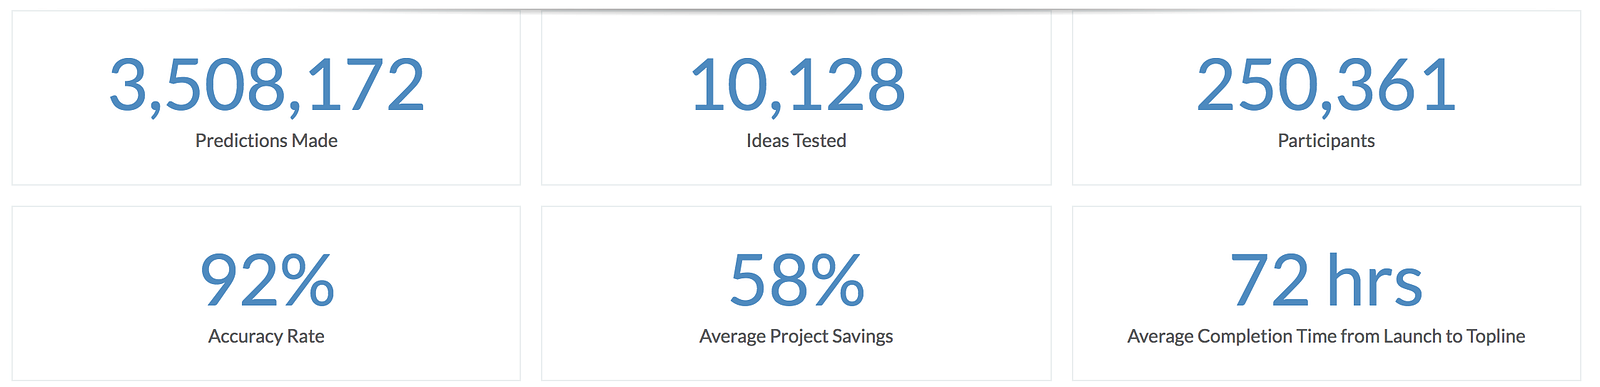The height and width of the screenshot is (387, 1600).
Task: Click the word Topline in the caption
Action: (1496, 337)
